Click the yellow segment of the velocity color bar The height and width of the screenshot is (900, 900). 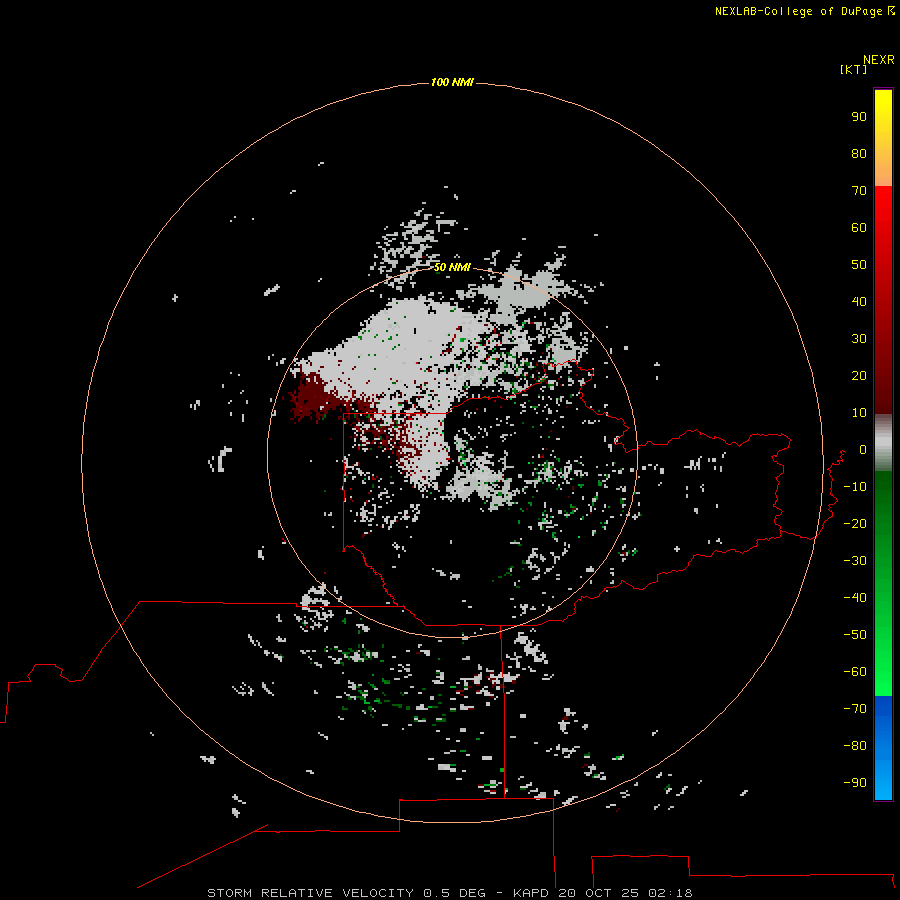(883, 137)
